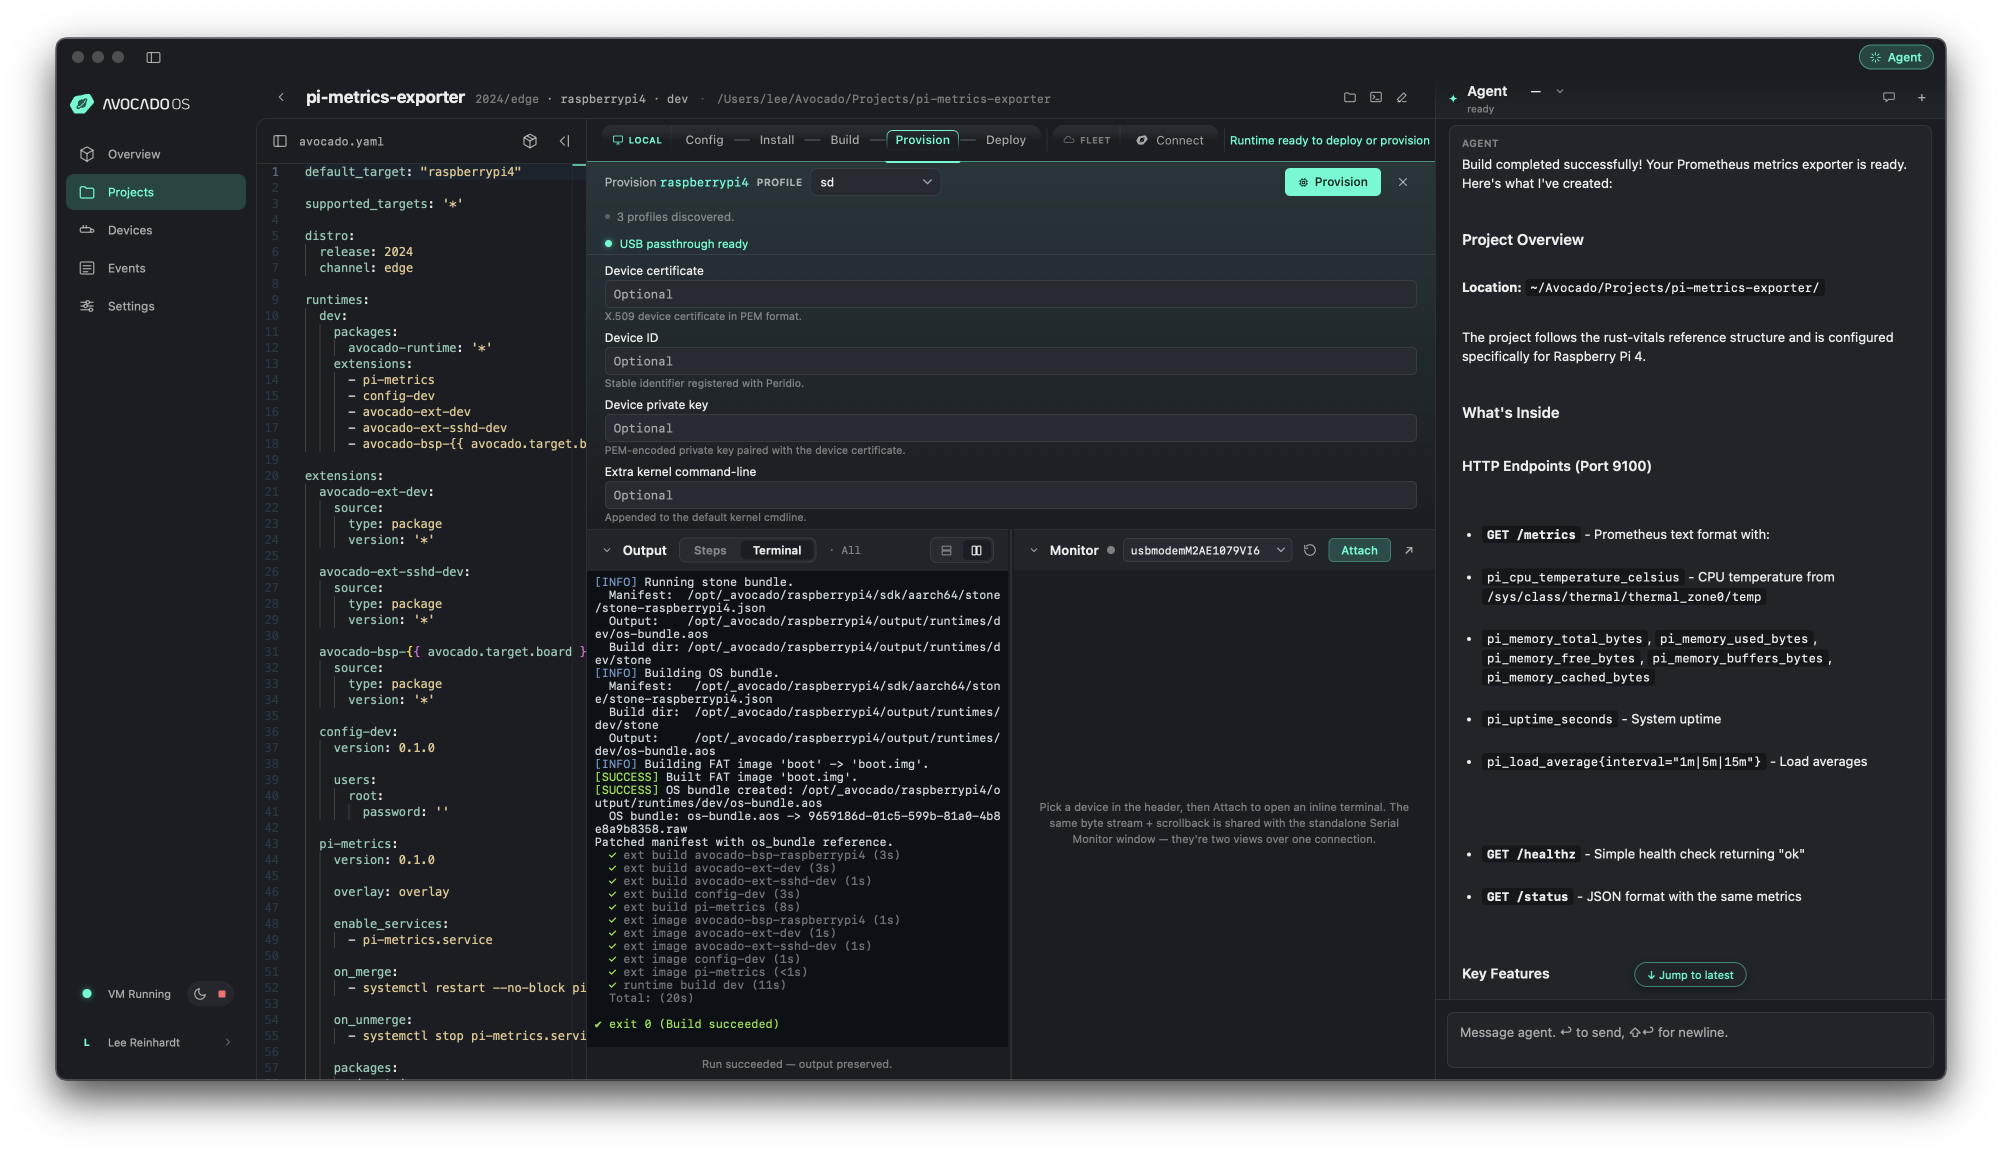This screenshot has width=2002, height=1154.
Task: Open project folder icon in header
Action: (x=1350, y=98)
